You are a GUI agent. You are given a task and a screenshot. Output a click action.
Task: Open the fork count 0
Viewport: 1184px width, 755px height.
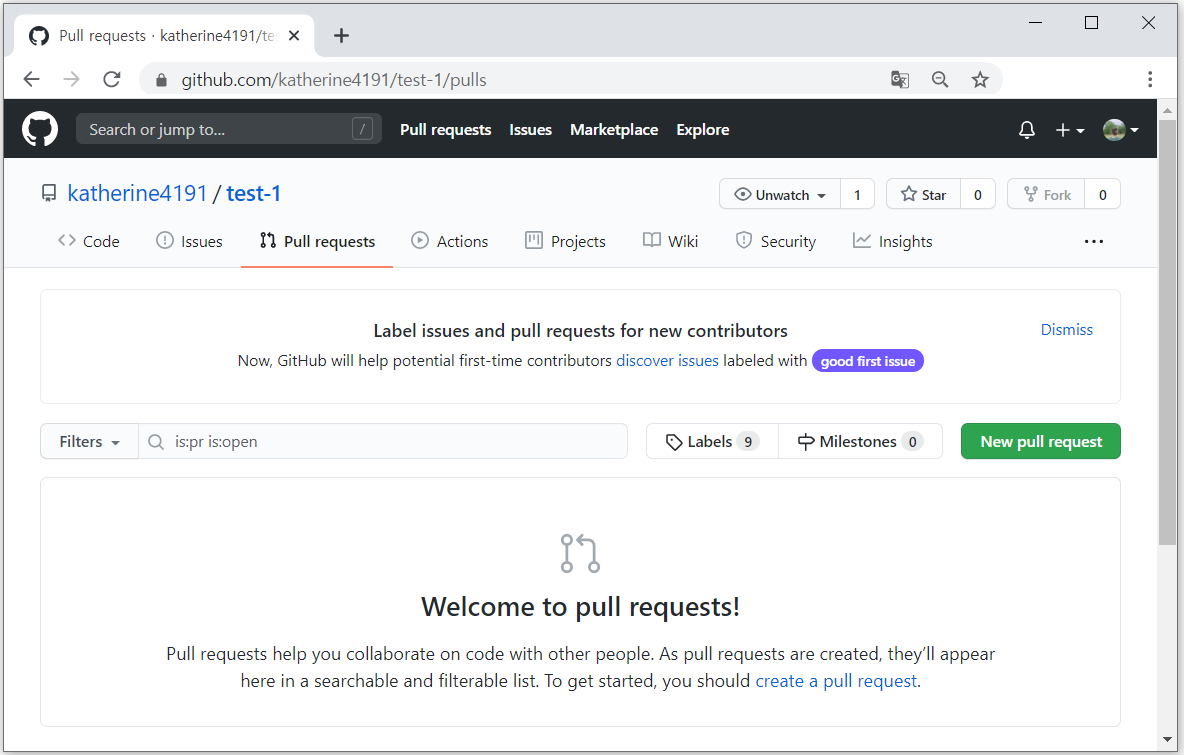(x=1102, y=195)
